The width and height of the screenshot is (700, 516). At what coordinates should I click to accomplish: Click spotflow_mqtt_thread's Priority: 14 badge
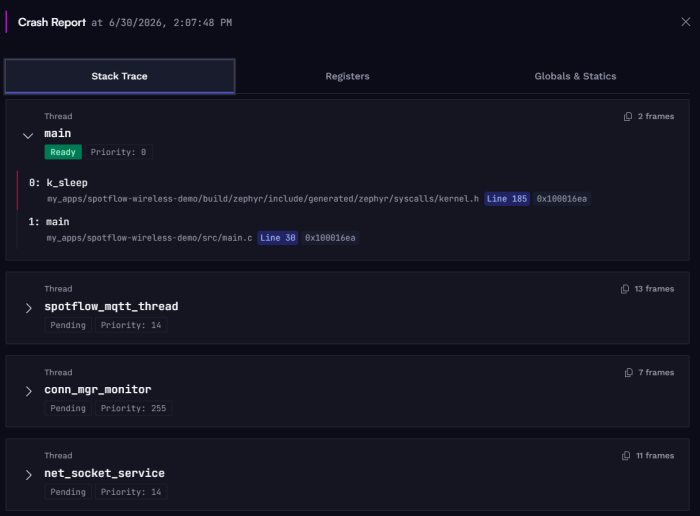[131, 325]
